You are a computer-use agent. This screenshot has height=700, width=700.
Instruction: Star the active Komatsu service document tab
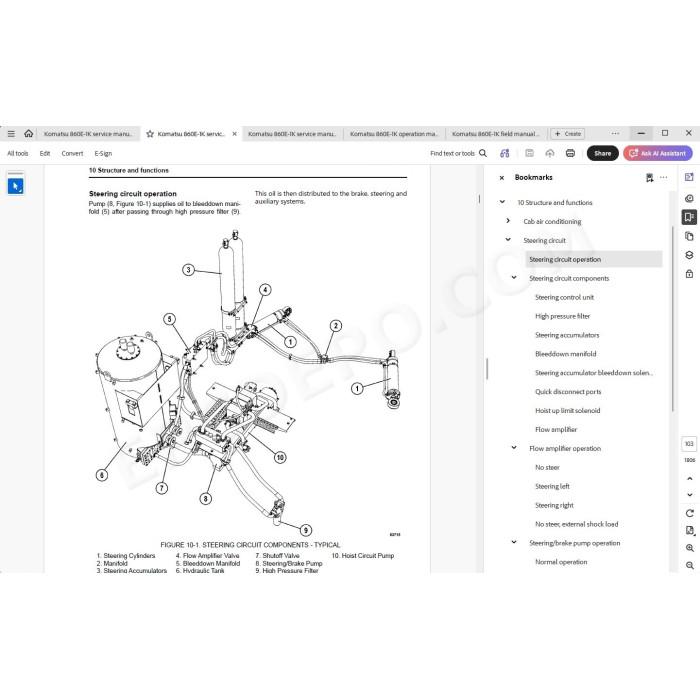[150, 134]
